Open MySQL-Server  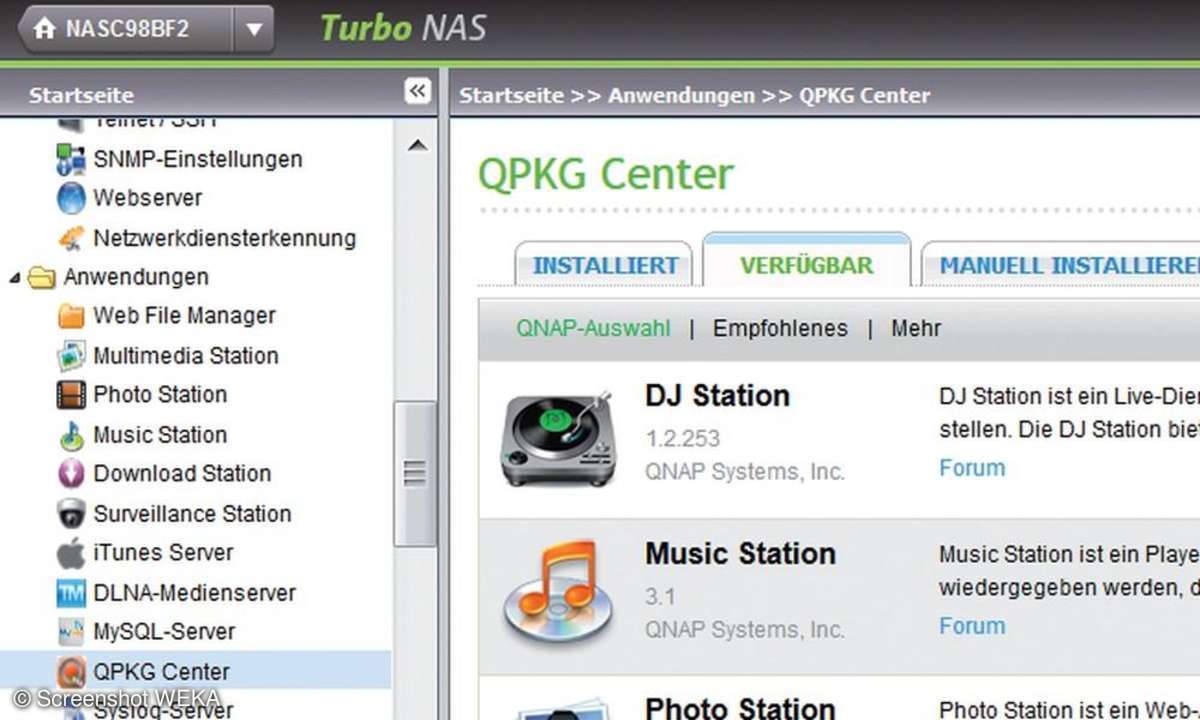[164, 632]
